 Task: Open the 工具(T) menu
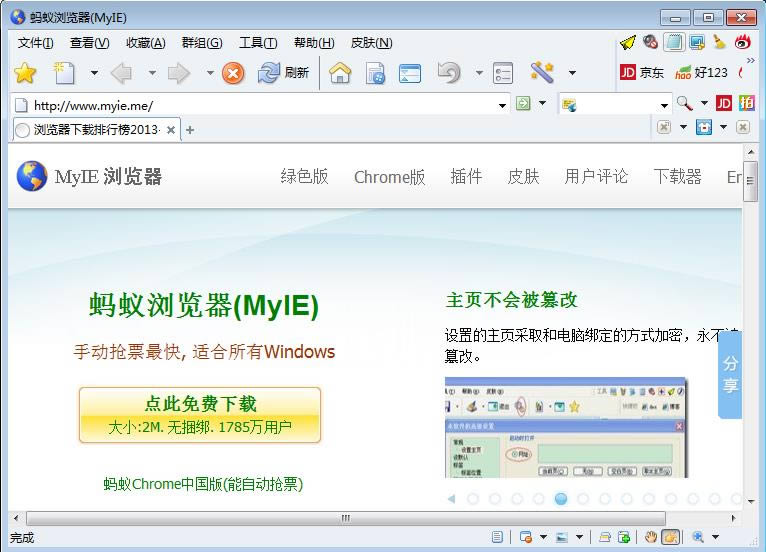[258, 43]
